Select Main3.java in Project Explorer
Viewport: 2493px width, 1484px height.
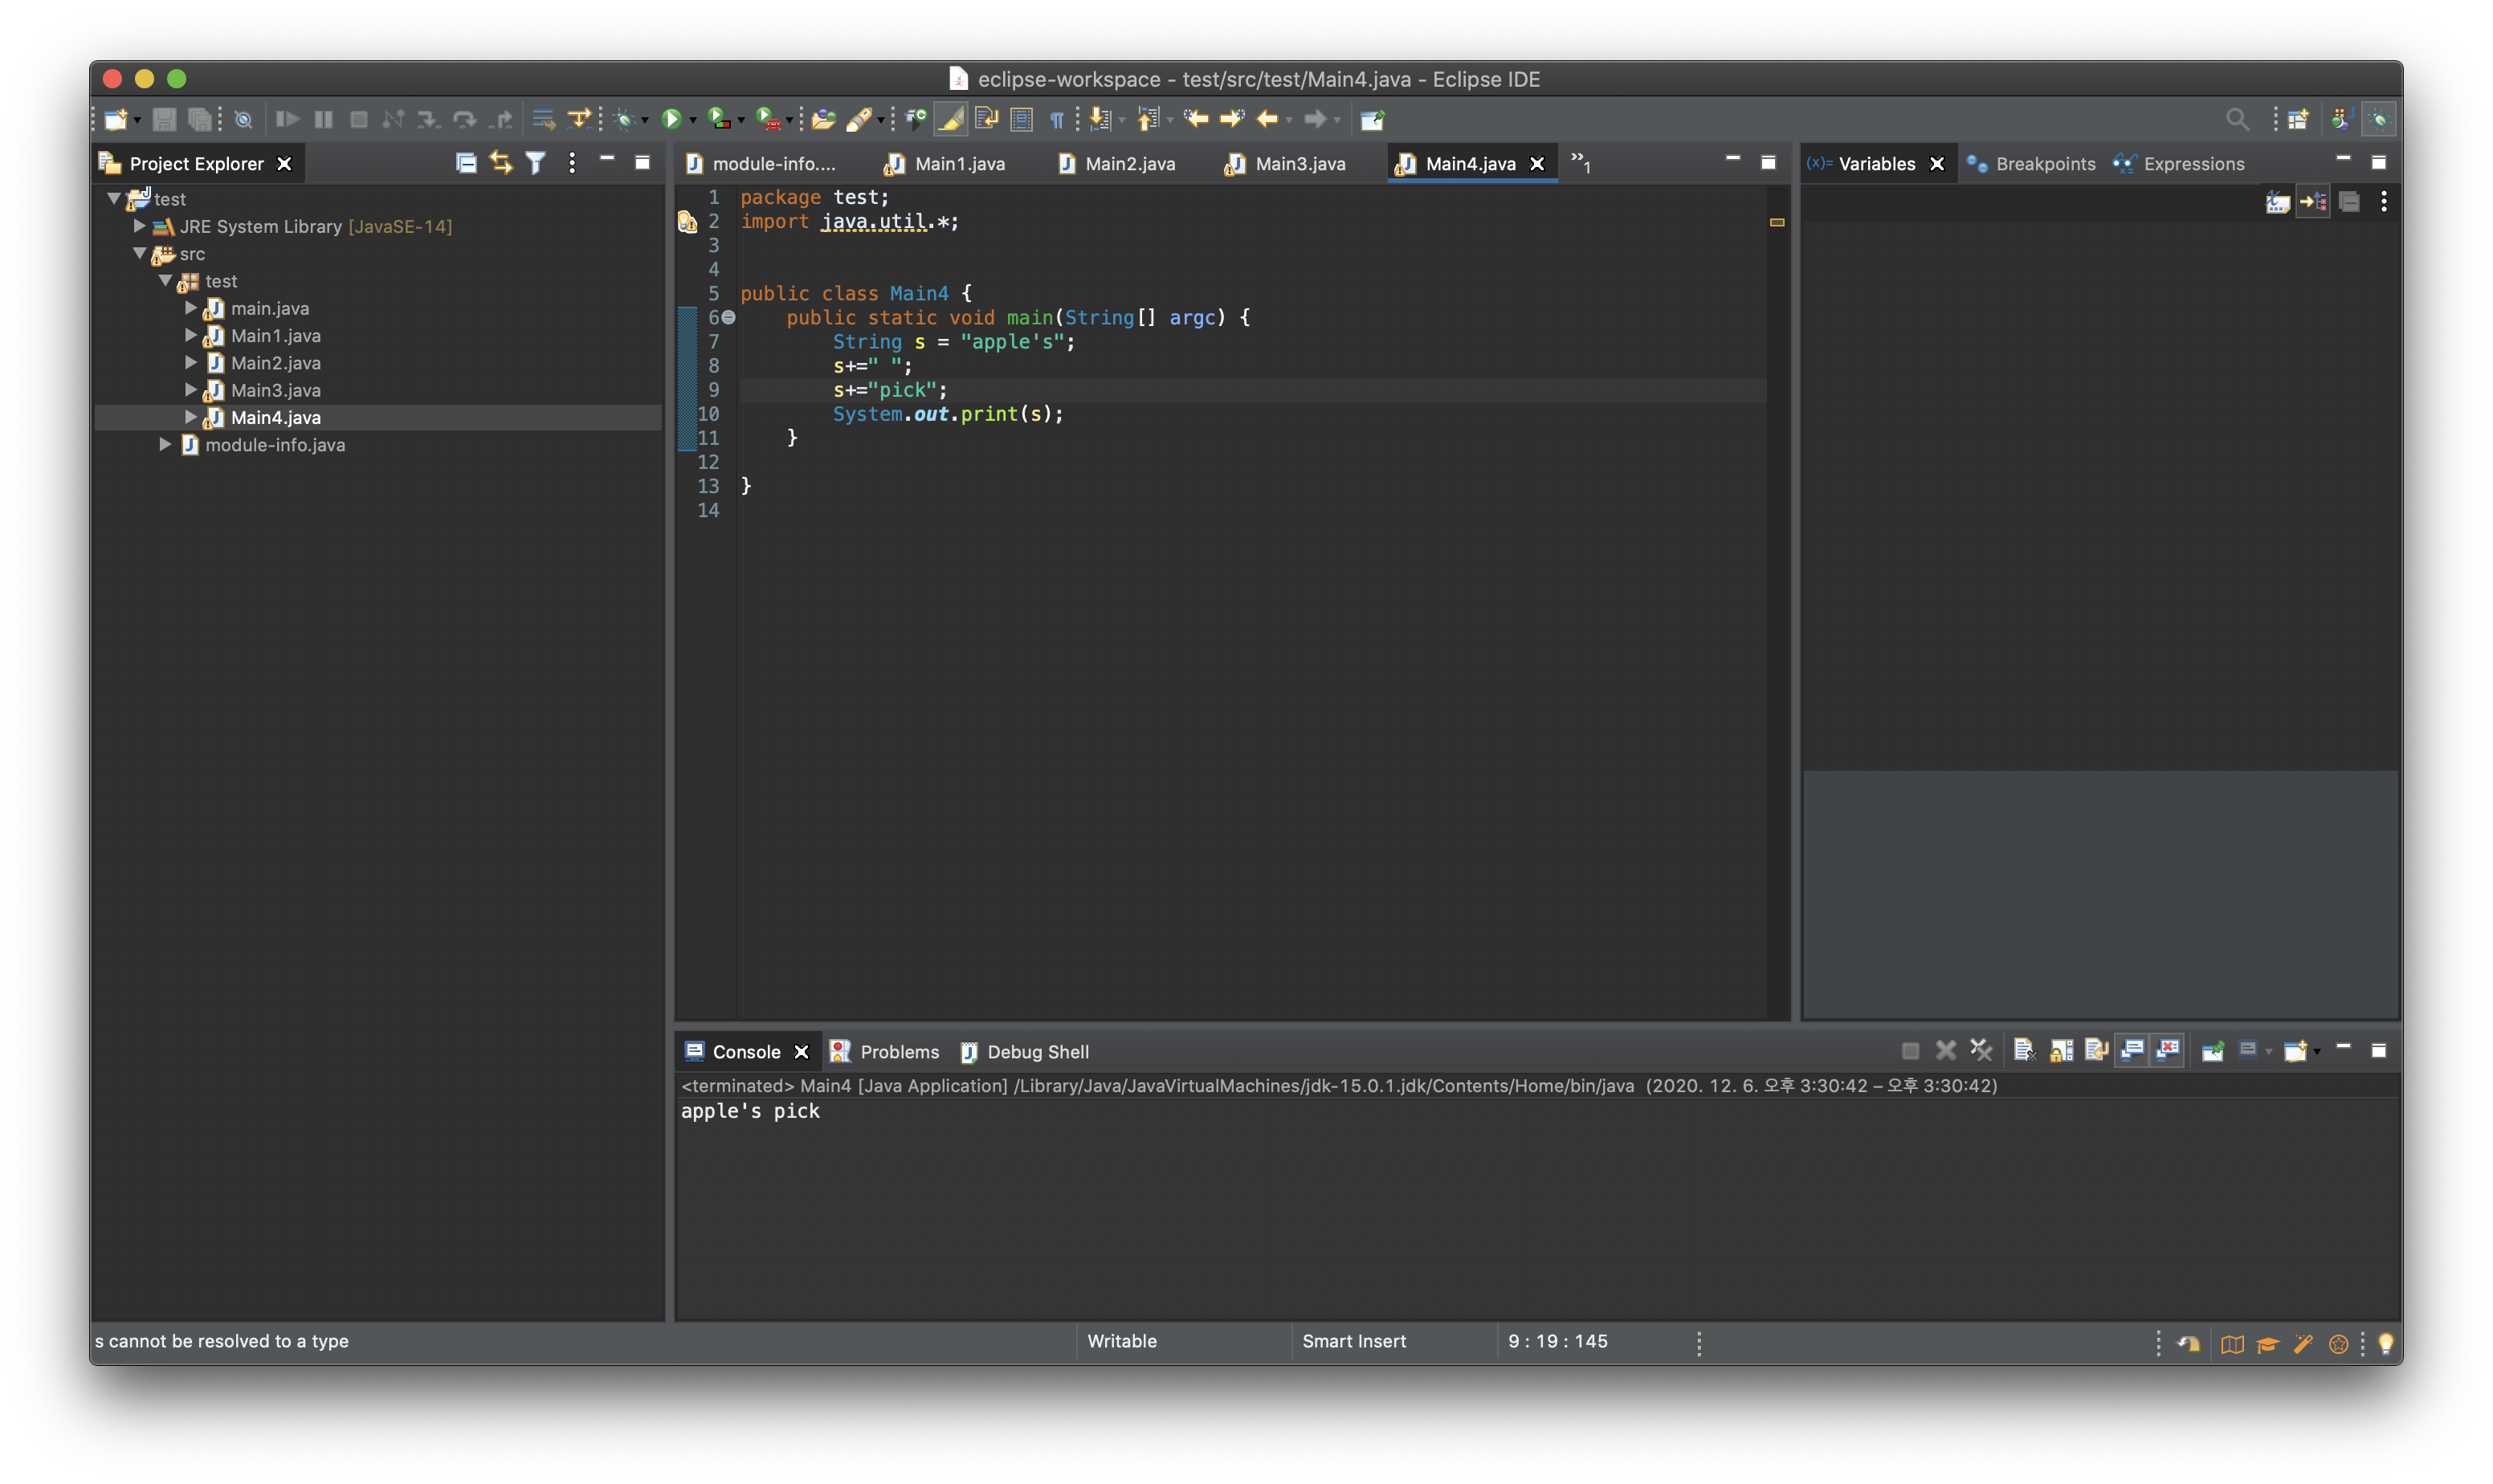tap(275, 390)
